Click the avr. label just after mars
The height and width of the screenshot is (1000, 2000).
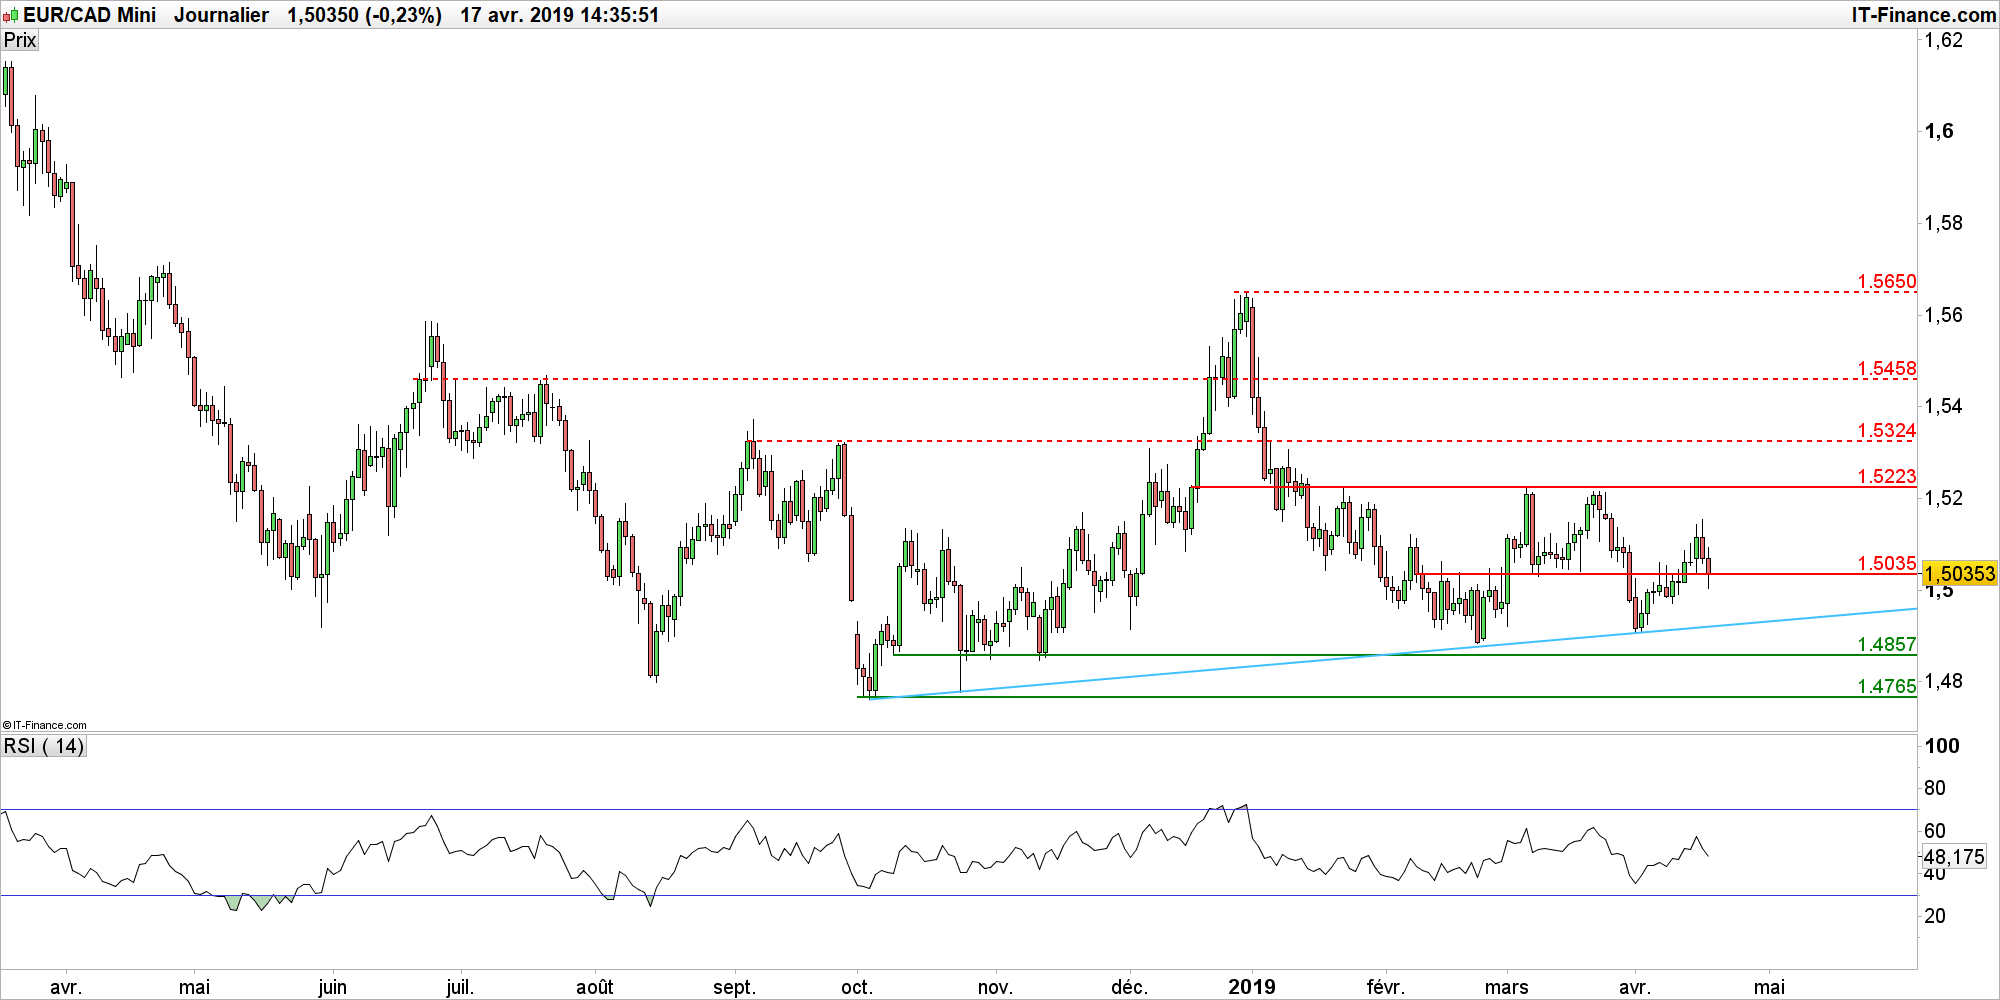(x=1634, y=987)
